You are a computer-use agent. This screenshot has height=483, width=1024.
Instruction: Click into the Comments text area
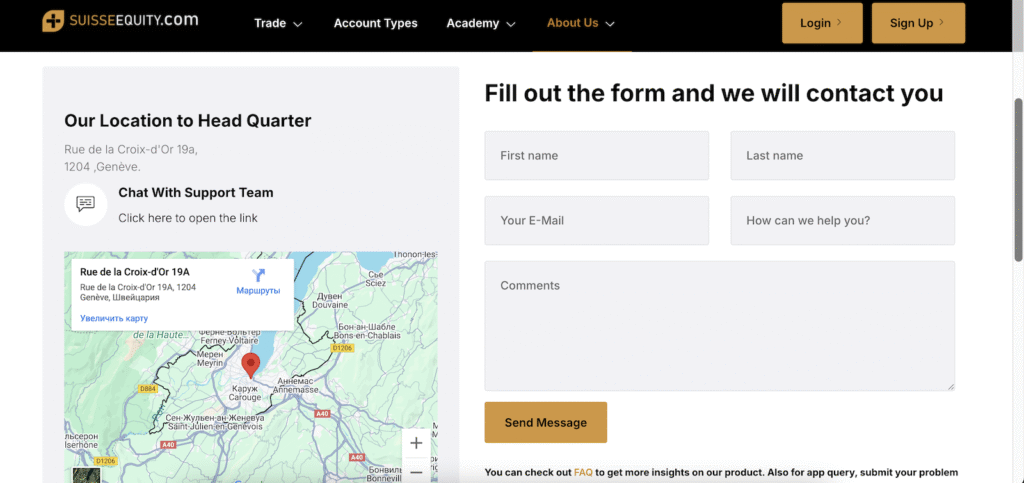(x=720, y=326)
